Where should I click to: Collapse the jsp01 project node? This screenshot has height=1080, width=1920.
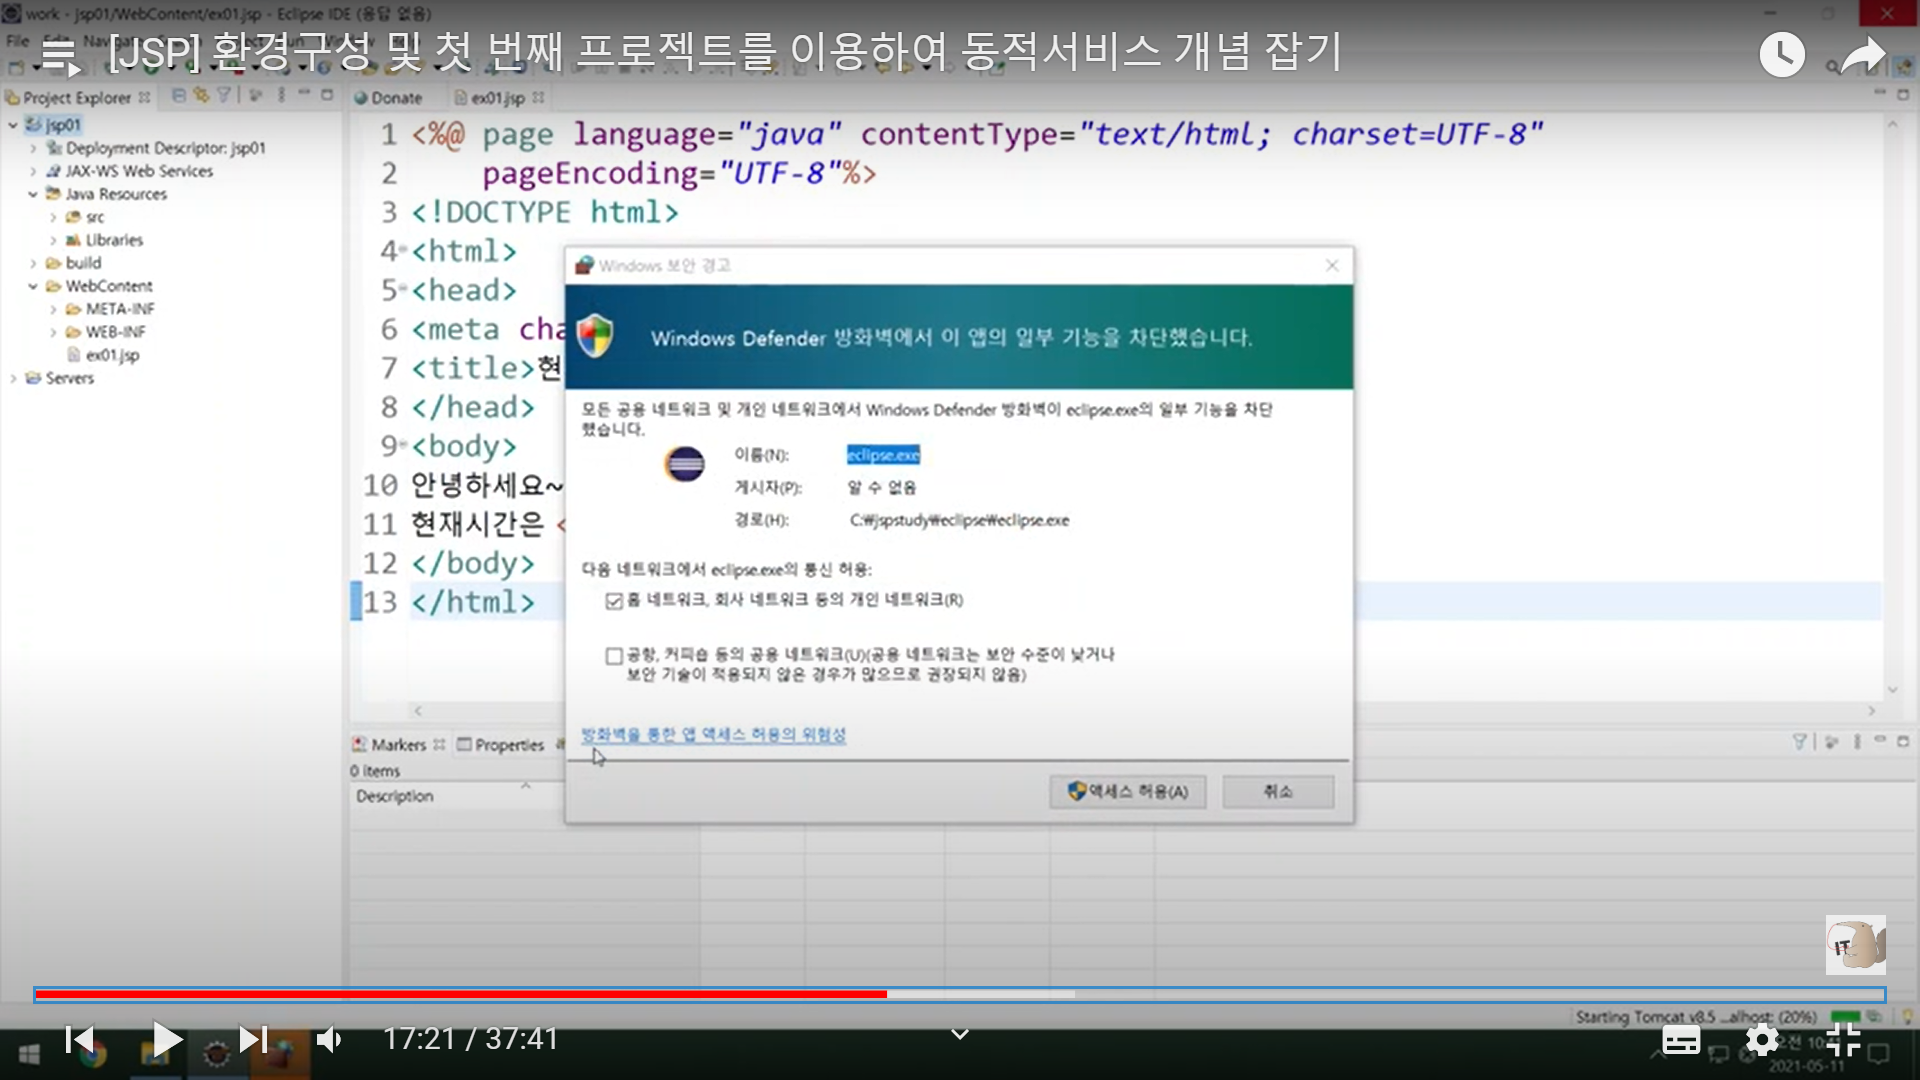(x=13, y=125)
